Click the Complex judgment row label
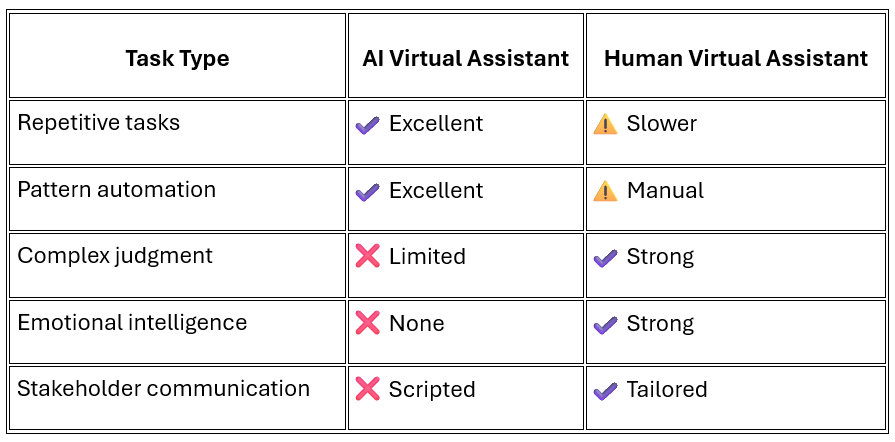This screenshot has width=895, height=442. click(x=115, y=256)
